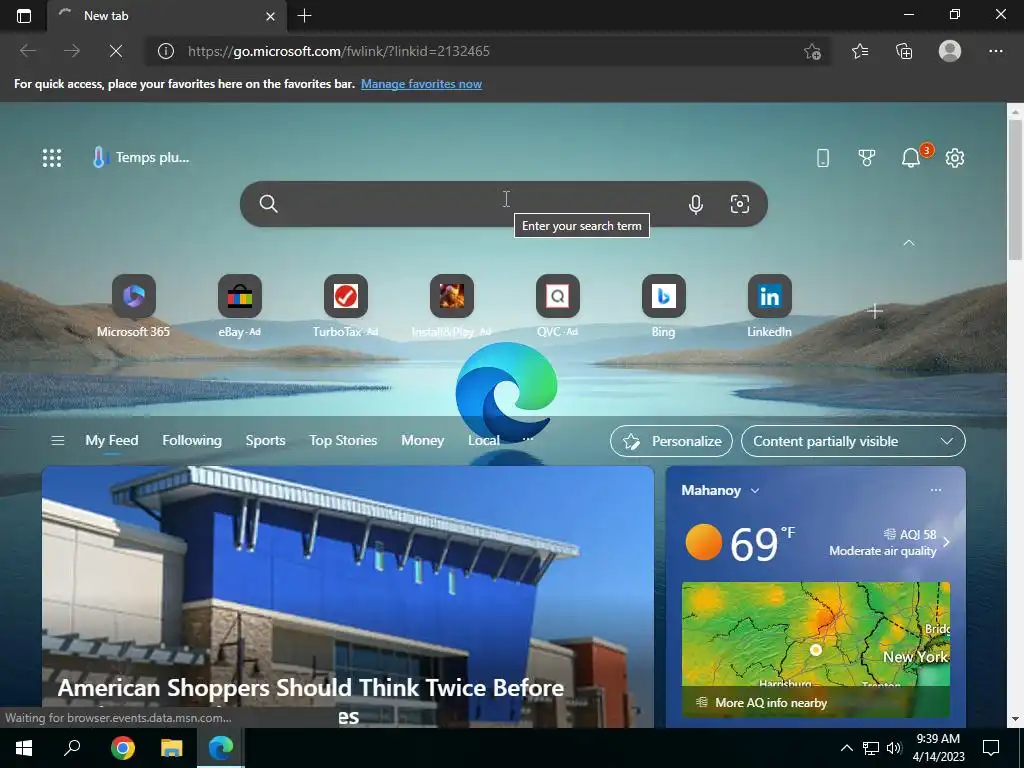The image size is (1024, 768).
Task: Open the Temps weather widget
Action: [141, 157]
